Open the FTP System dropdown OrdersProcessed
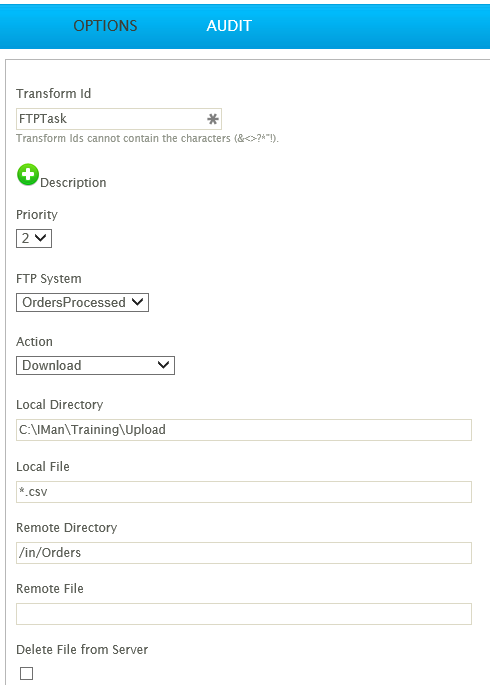The width and height of the screenshot is (490, 685). click(x=83, y=302)
